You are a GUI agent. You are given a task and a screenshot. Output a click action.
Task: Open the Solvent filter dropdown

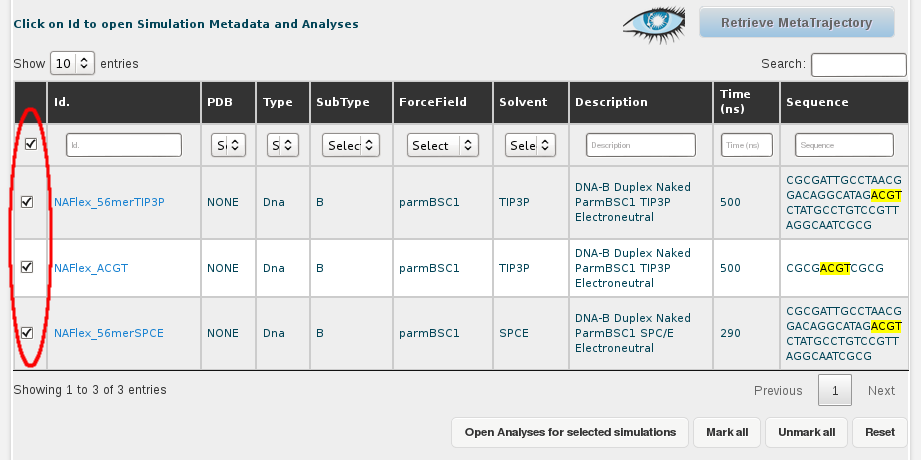click(529, 146)
